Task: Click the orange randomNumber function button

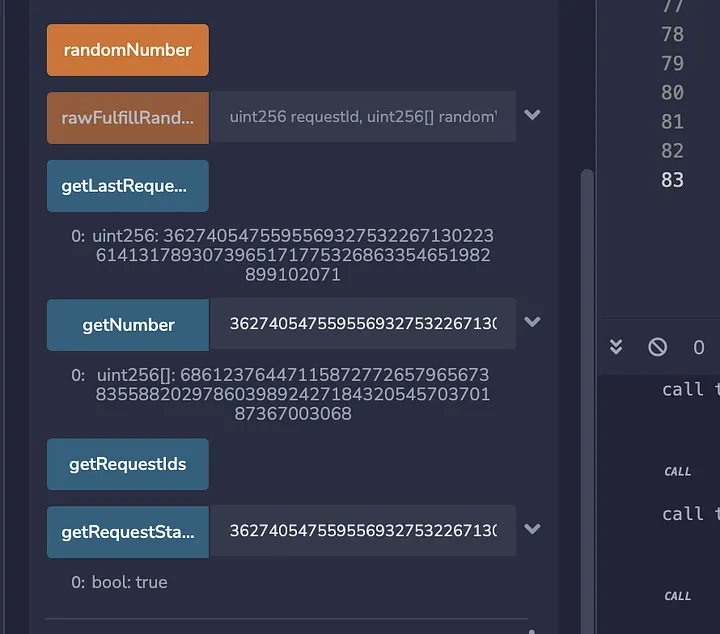Action: tap(127, 50)
